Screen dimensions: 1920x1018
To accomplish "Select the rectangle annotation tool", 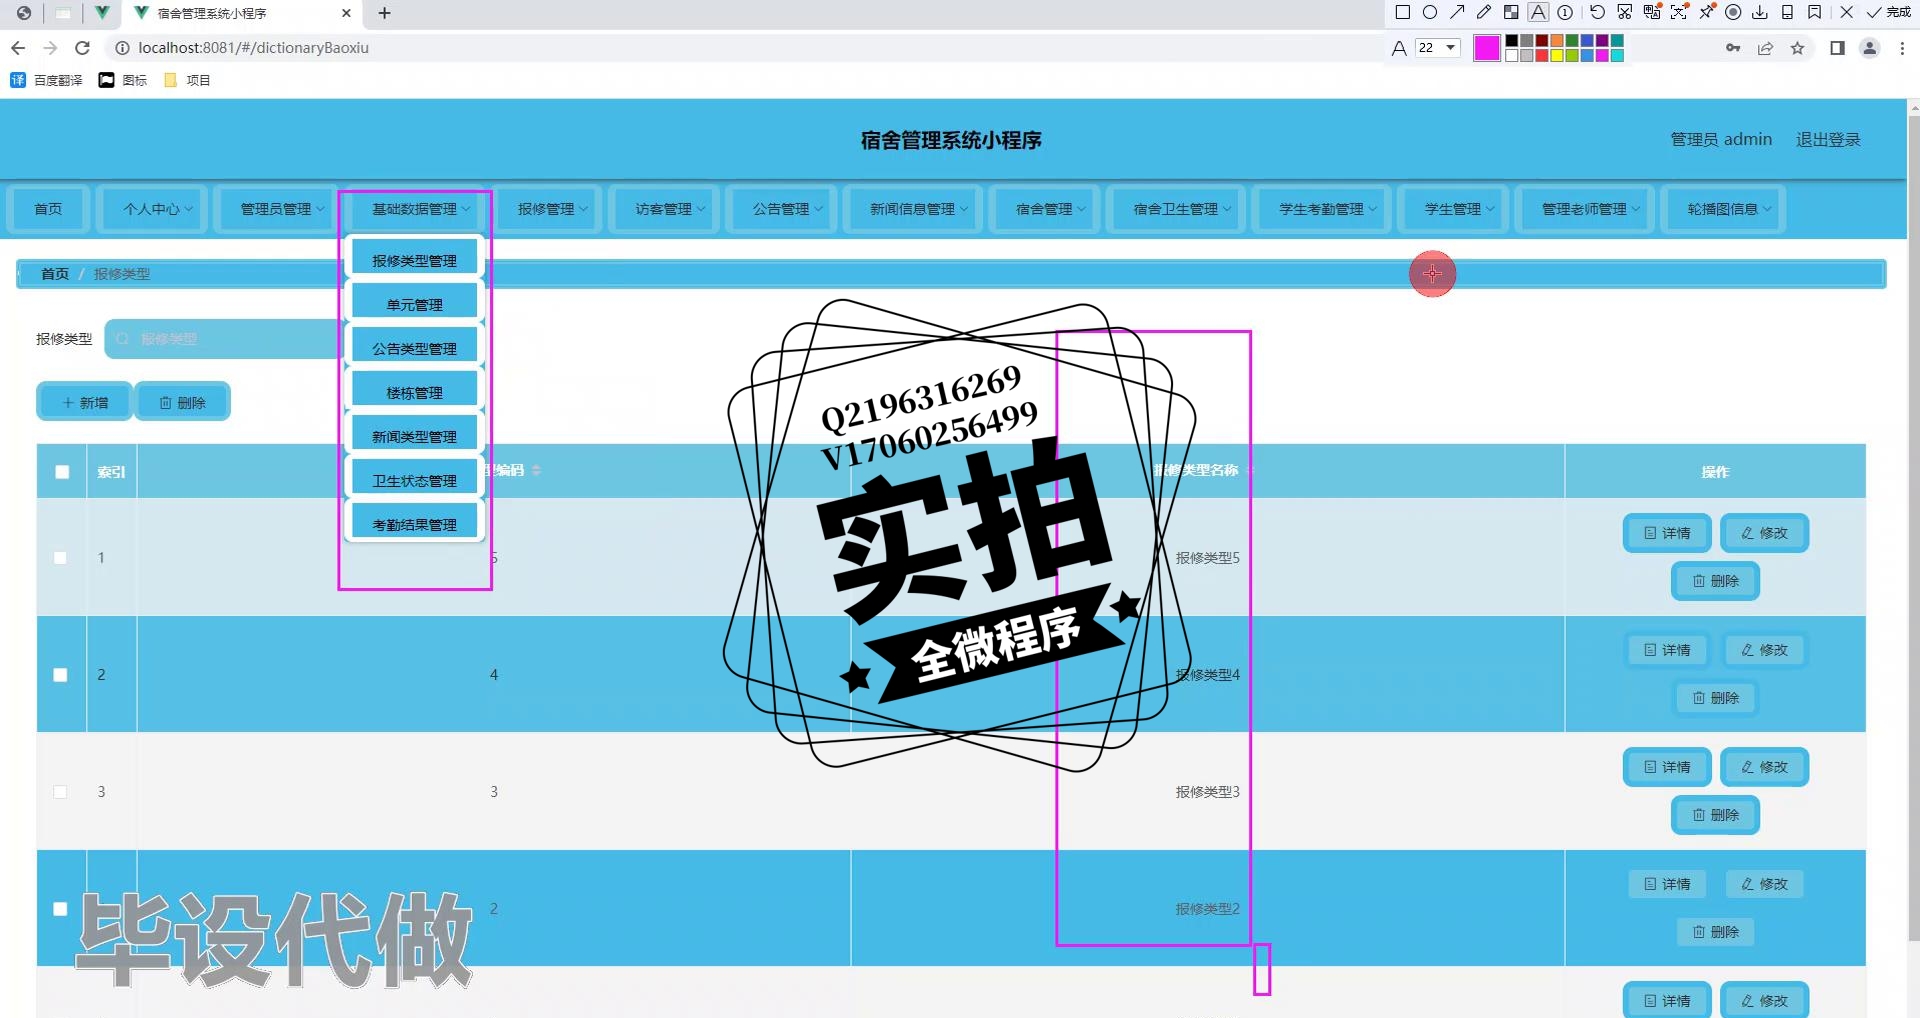I will (1402, 13).
